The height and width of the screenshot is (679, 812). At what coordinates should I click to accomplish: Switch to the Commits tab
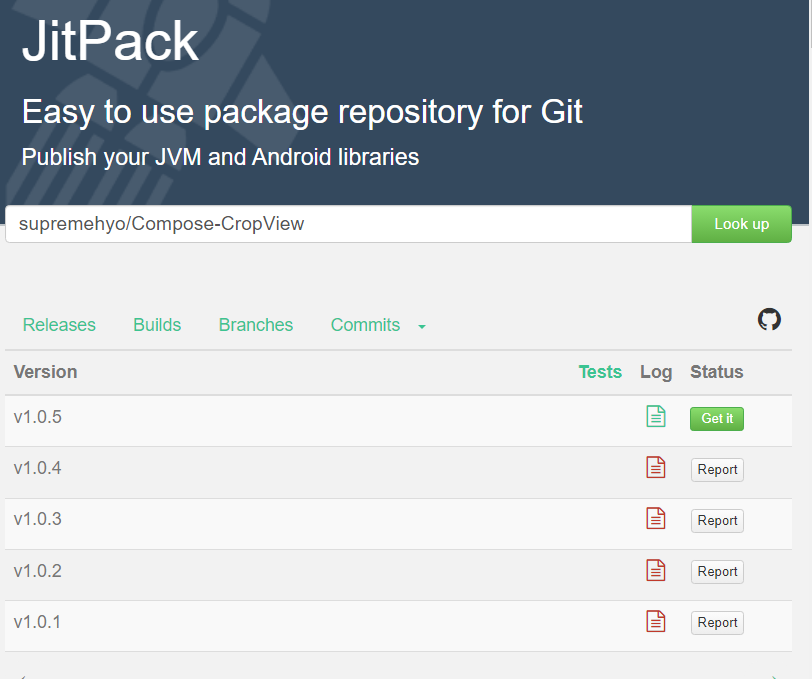[365, 325]
